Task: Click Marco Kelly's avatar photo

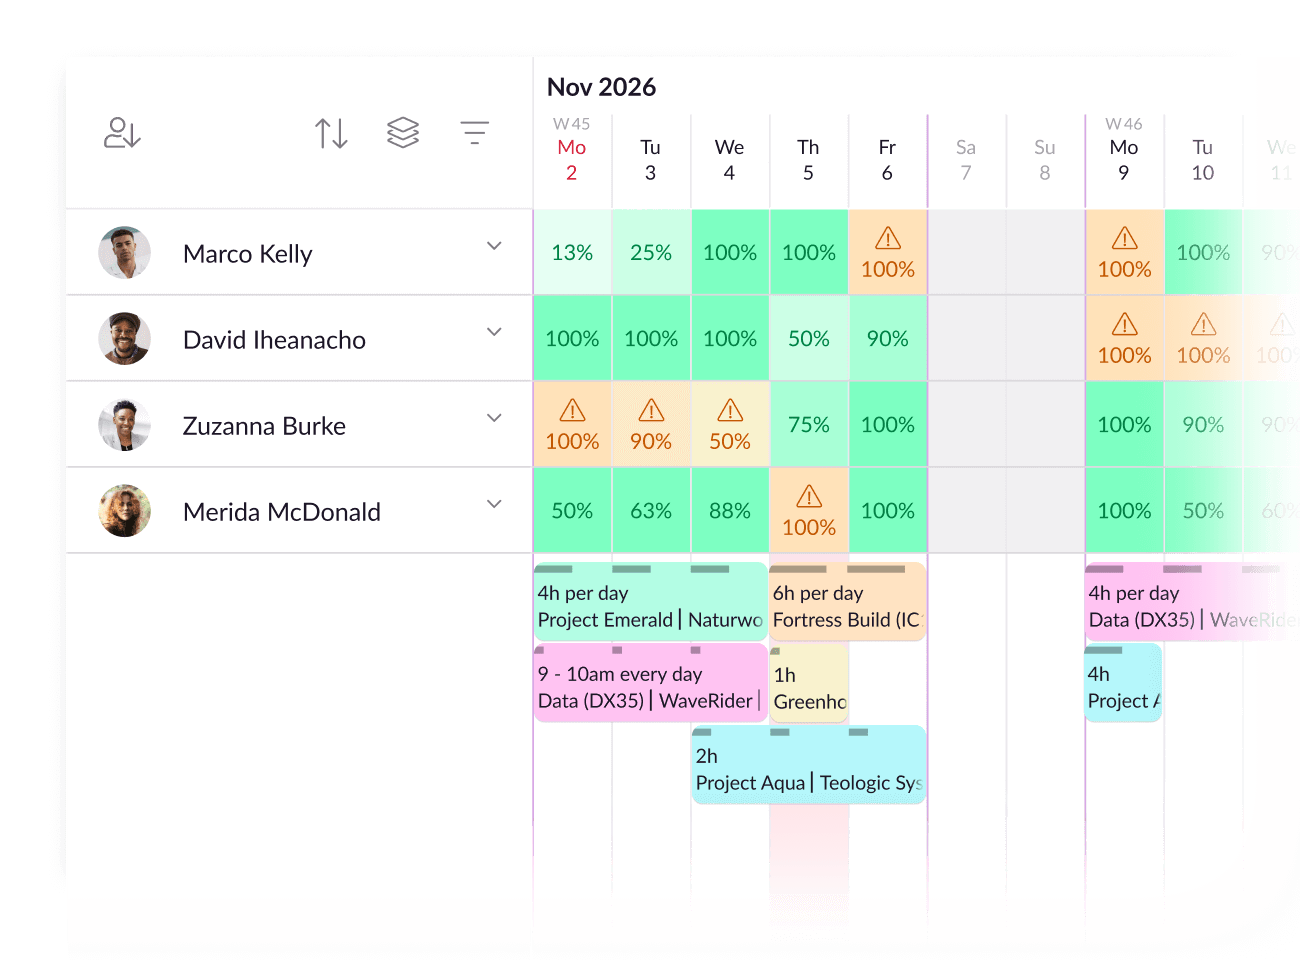Action: [125, 253]
